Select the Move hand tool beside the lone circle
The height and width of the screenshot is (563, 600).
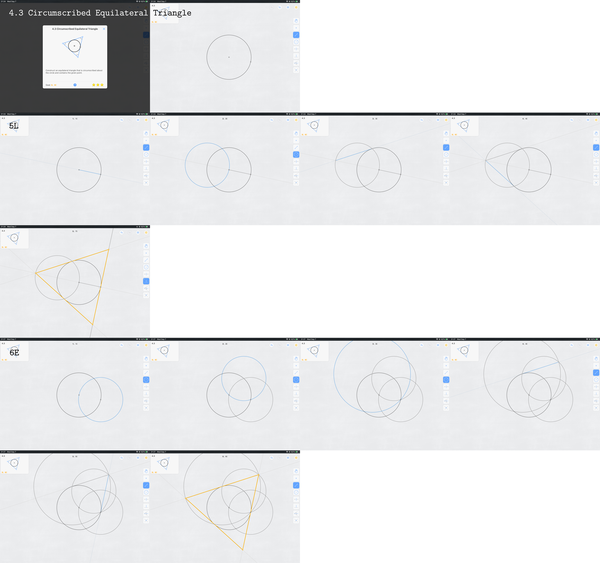tap(296, 21)
